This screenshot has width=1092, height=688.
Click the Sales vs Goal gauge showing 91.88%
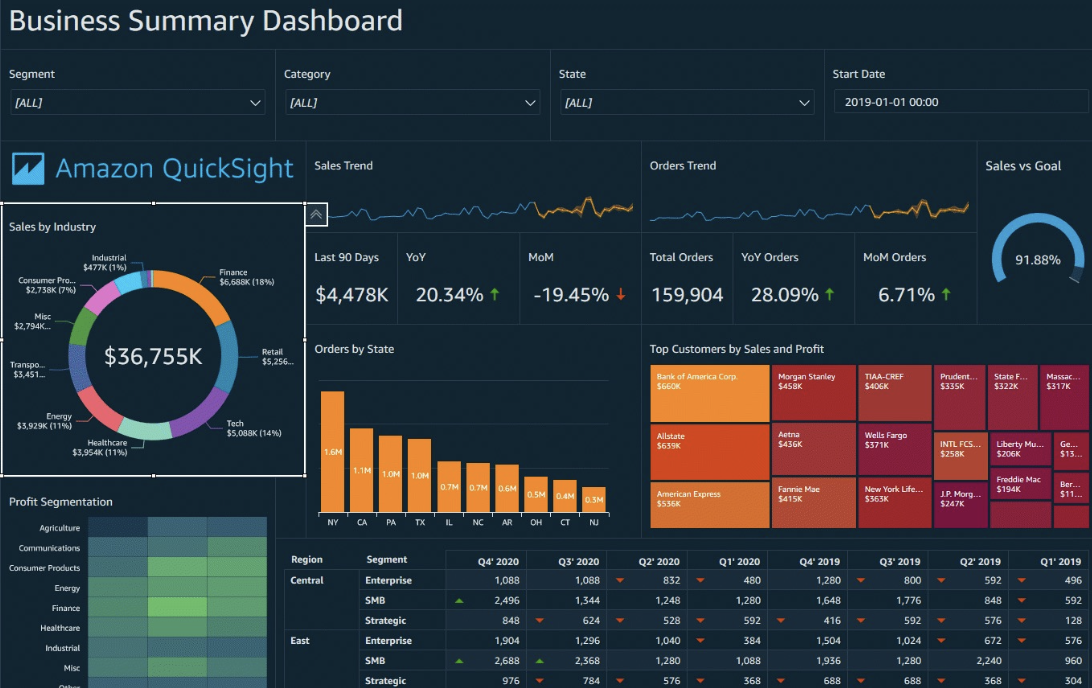click(1036, 262)
